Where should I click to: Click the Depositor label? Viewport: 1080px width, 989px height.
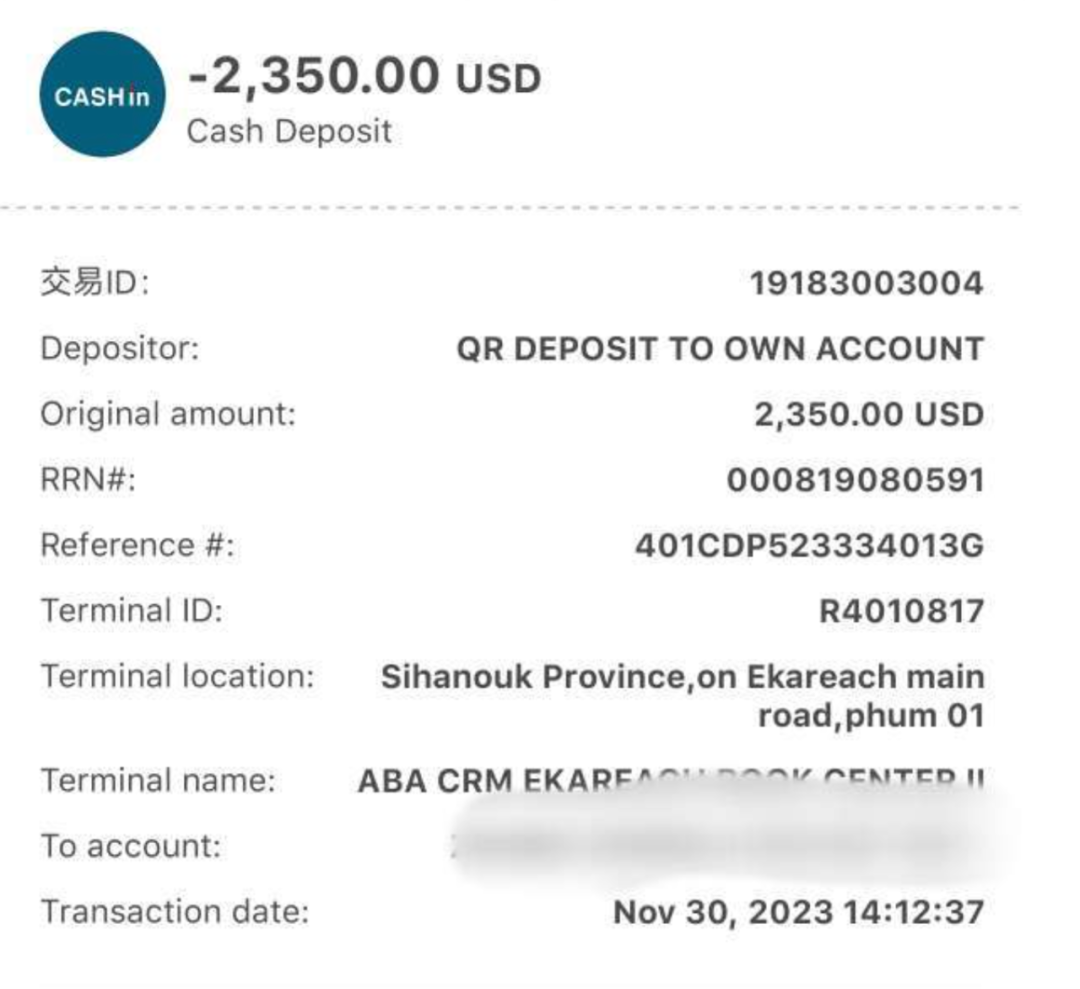point(120,348)
